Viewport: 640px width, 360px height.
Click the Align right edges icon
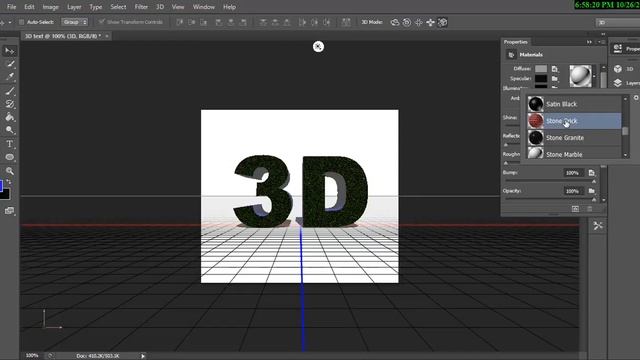click(243, 22)
